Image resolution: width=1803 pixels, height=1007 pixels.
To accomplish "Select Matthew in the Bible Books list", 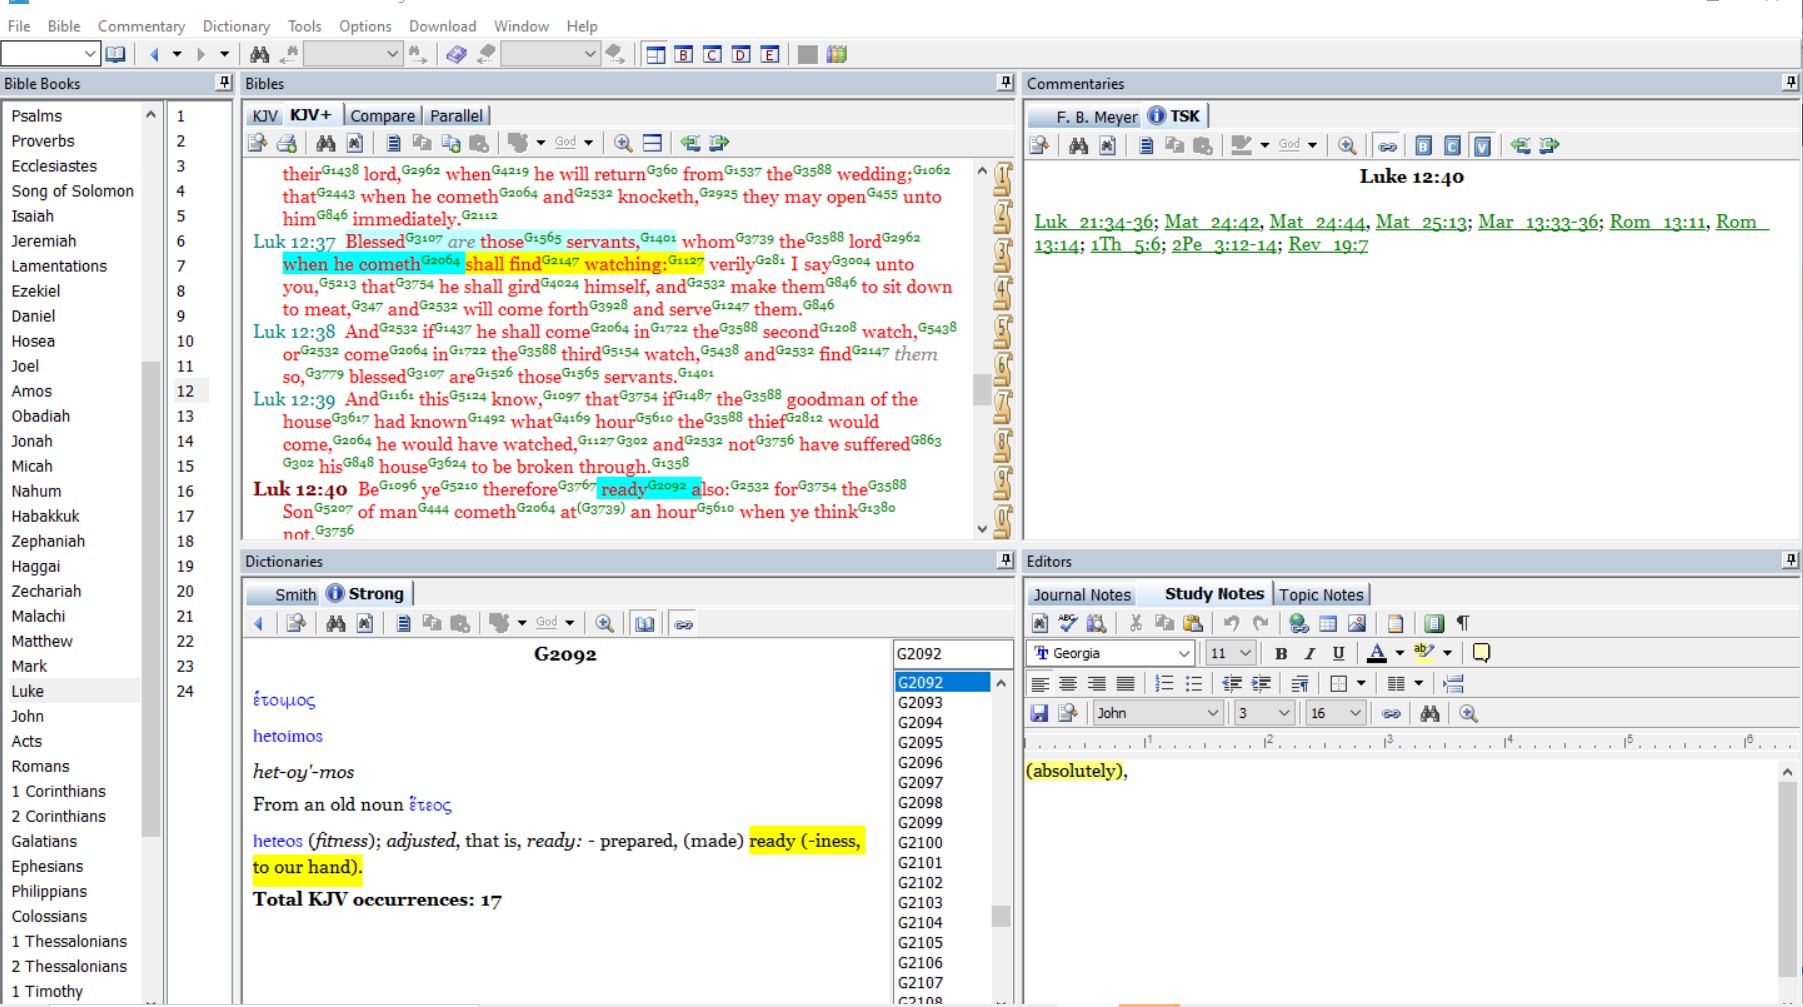I will coord(42,641).
